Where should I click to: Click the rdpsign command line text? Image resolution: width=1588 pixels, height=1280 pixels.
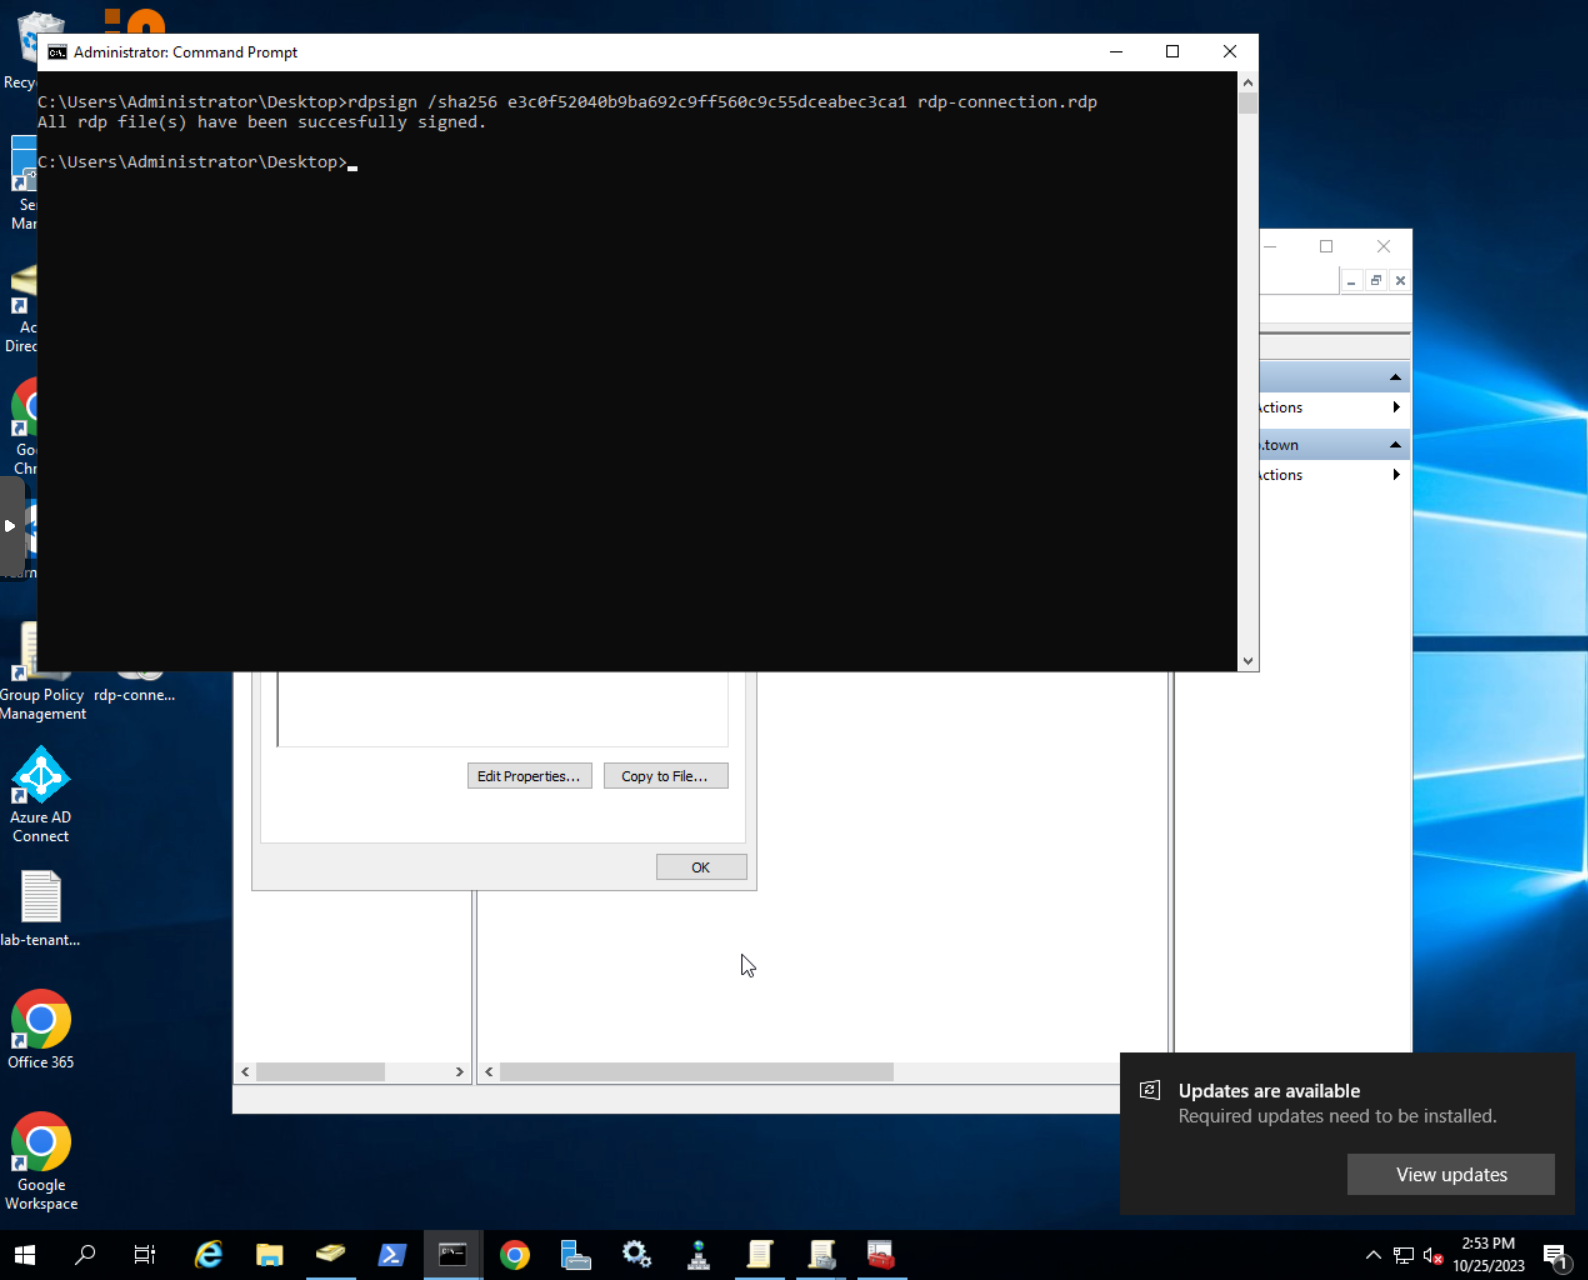(722, 102)
